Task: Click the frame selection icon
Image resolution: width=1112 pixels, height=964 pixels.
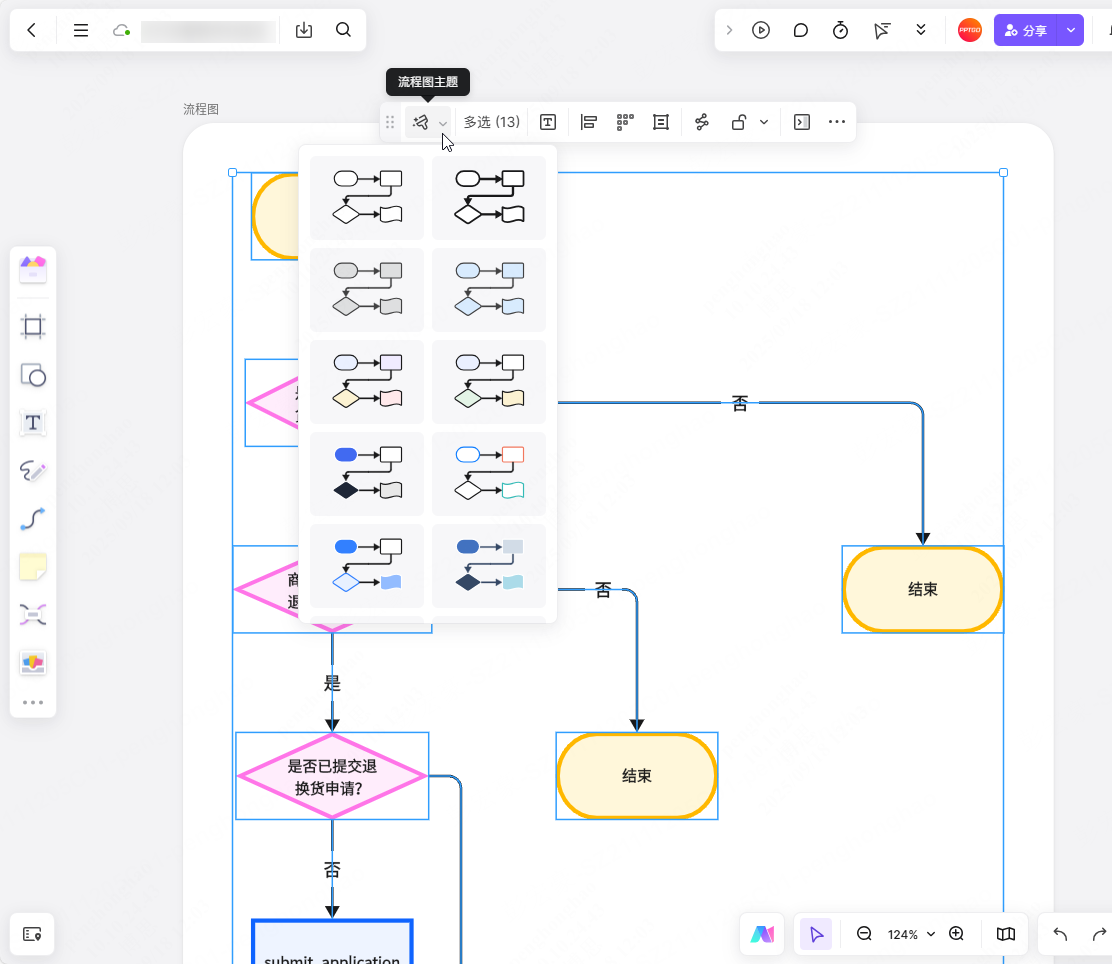Action: pos(661,122)
